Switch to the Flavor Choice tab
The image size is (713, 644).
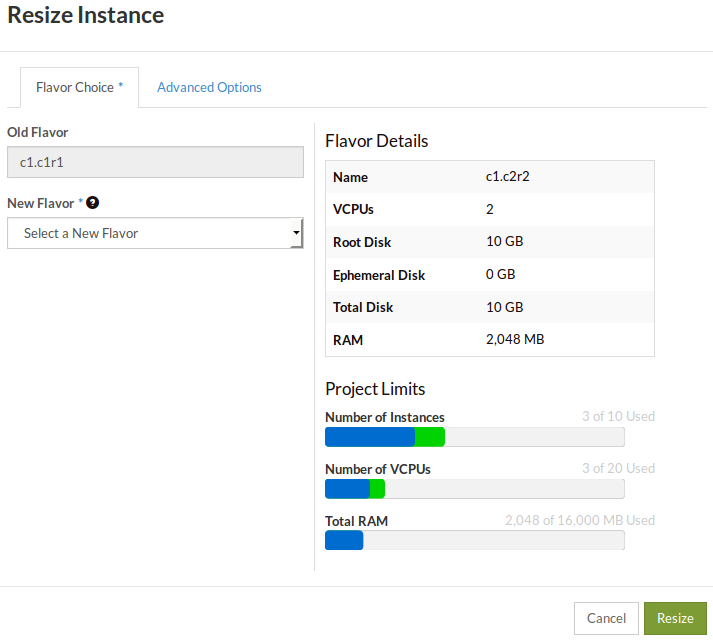(79, 87)
